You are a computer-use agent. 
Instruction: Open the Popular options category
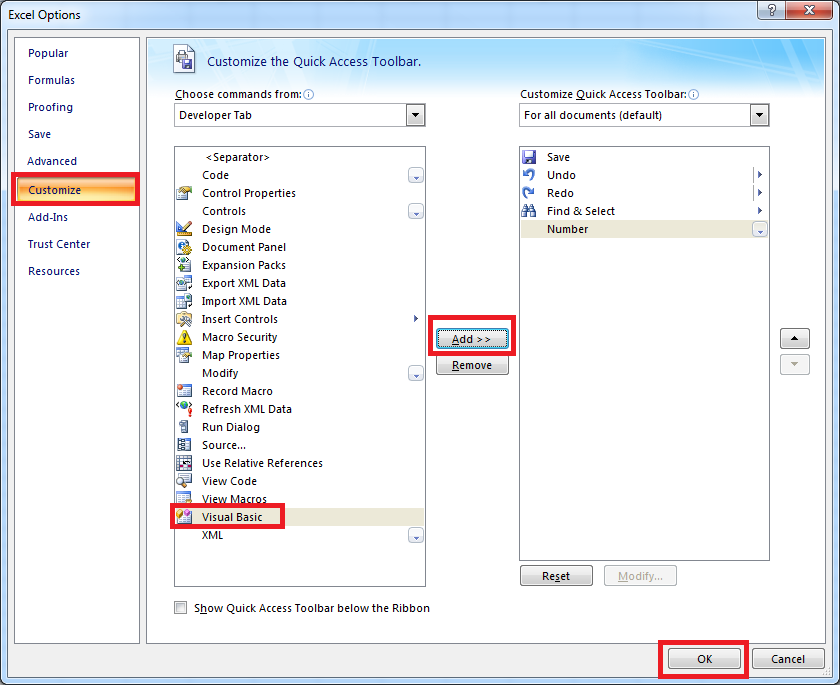click(x=48, y=53)
